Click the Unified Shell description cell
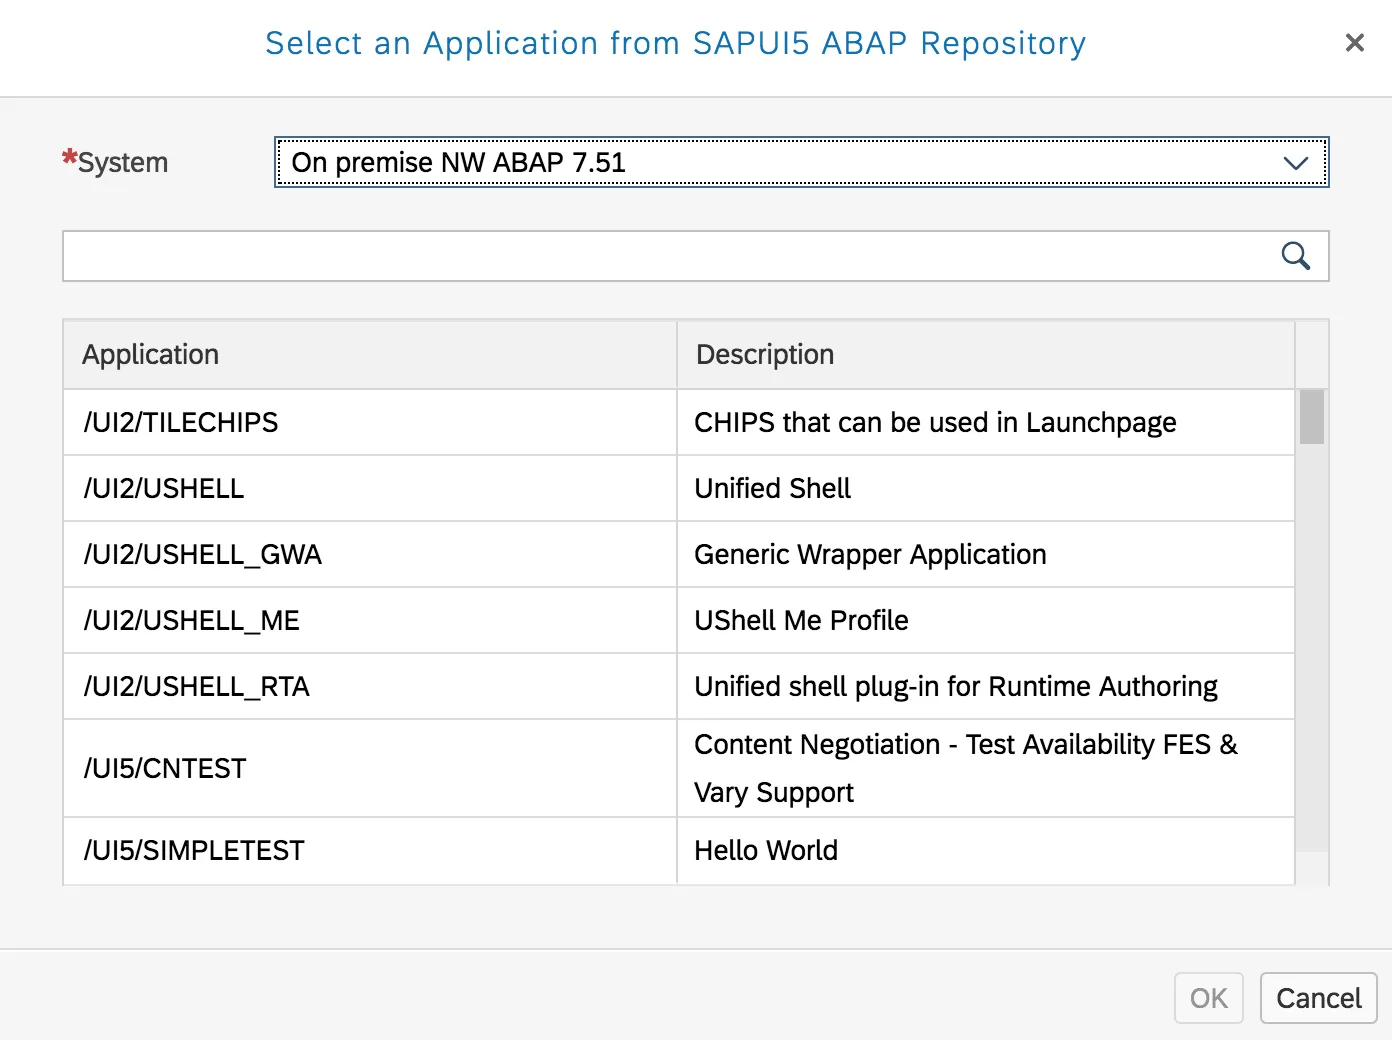The width and height of the screenshot is (1392, 1040). pos(772,489)
